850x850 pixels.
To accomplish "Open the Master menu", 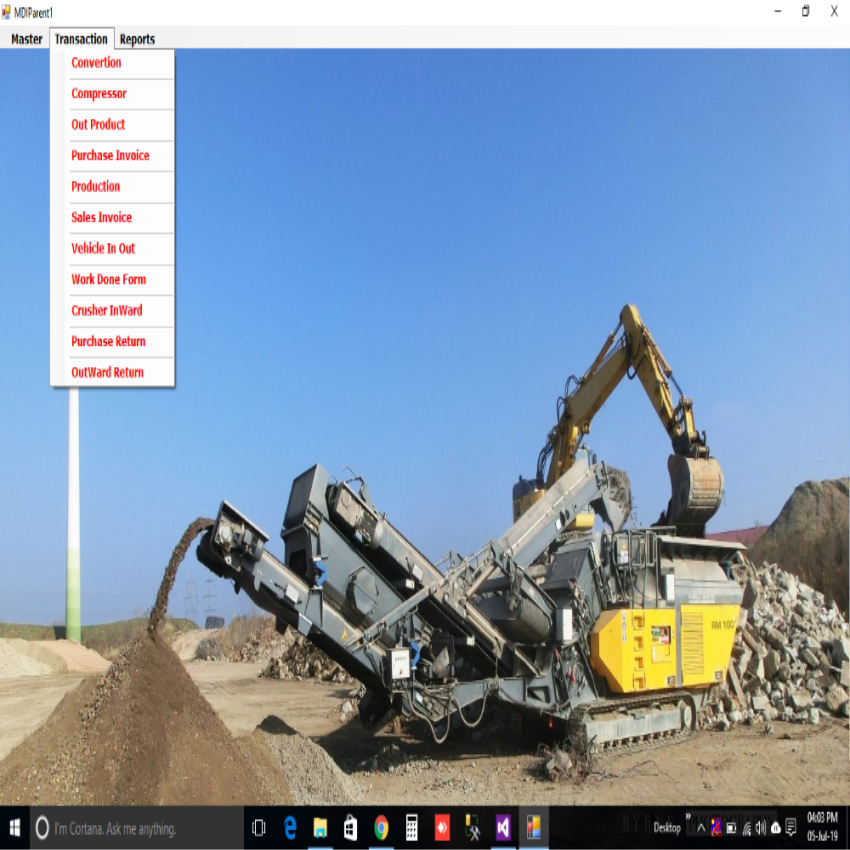I will (x=27, y=39).
